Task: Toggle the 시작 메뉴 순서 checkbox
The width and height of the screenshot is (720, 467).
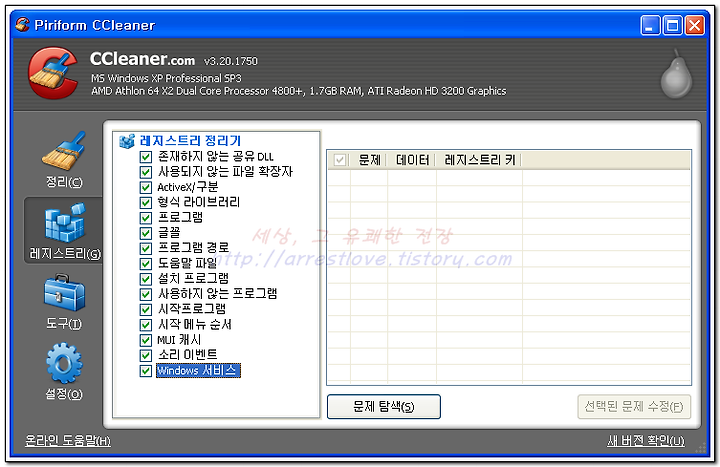Action: pos(146,325)
